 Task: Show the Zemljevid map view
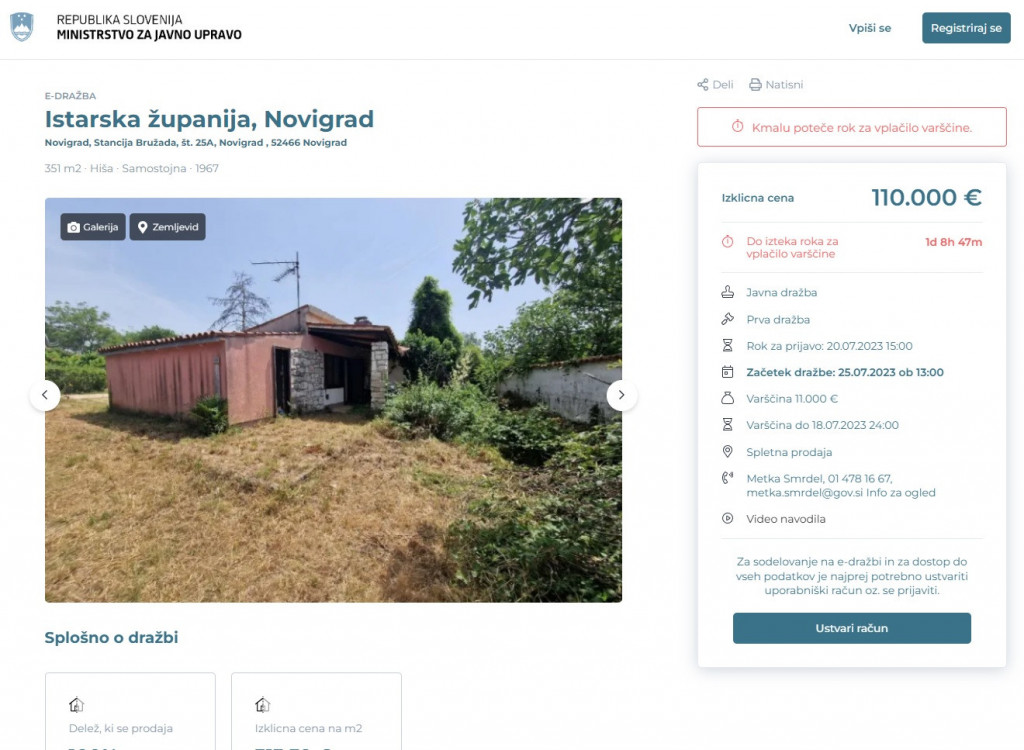[167, 227]
